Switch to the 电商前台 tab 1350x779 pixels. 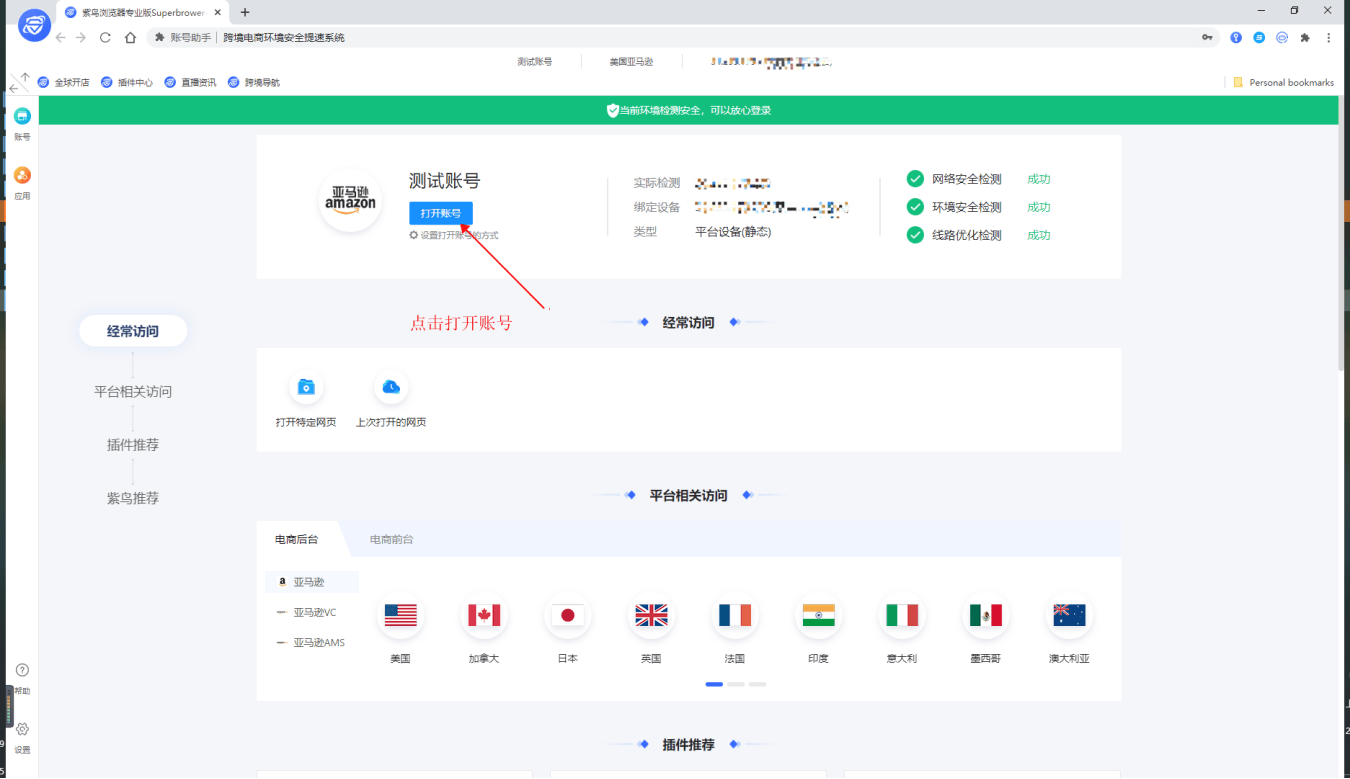click(393, 539)
